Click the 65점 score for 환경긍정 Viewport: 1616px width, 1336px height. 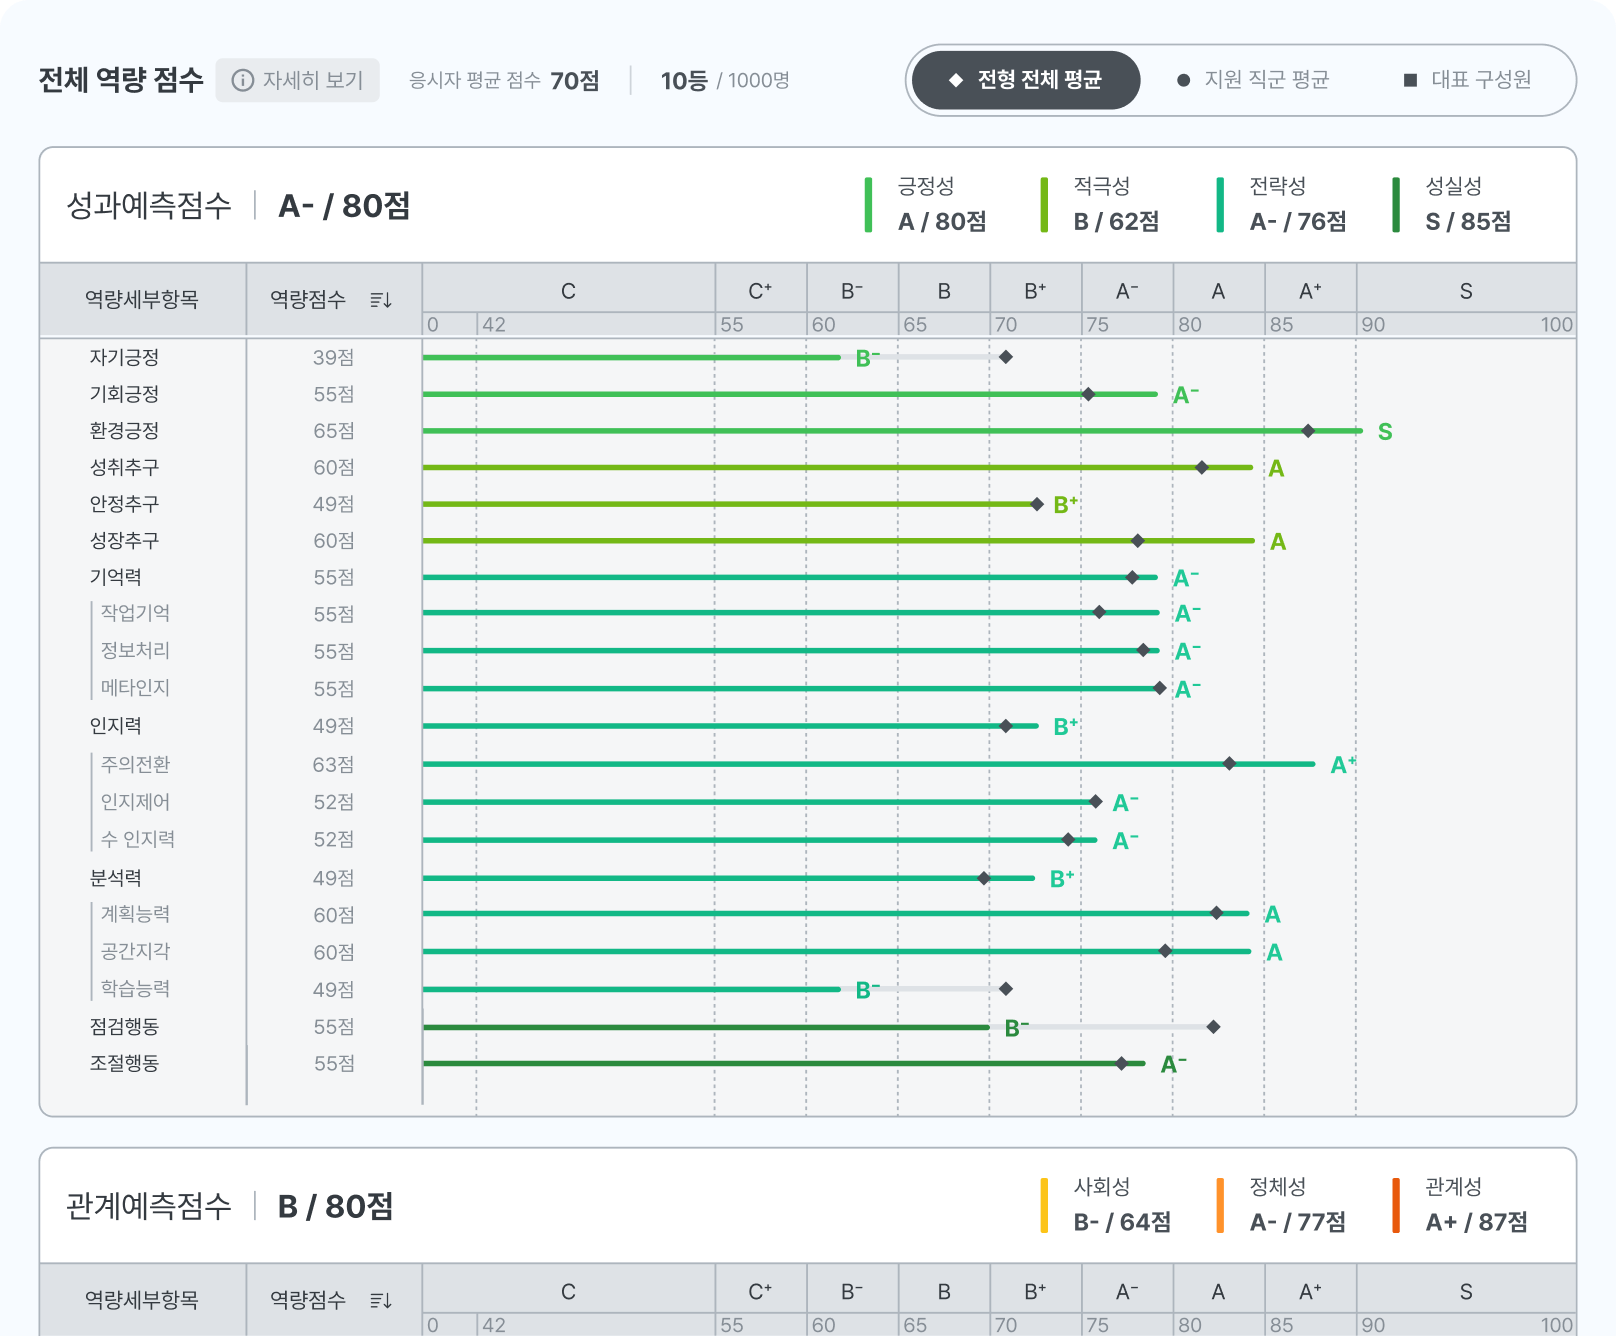333,430
